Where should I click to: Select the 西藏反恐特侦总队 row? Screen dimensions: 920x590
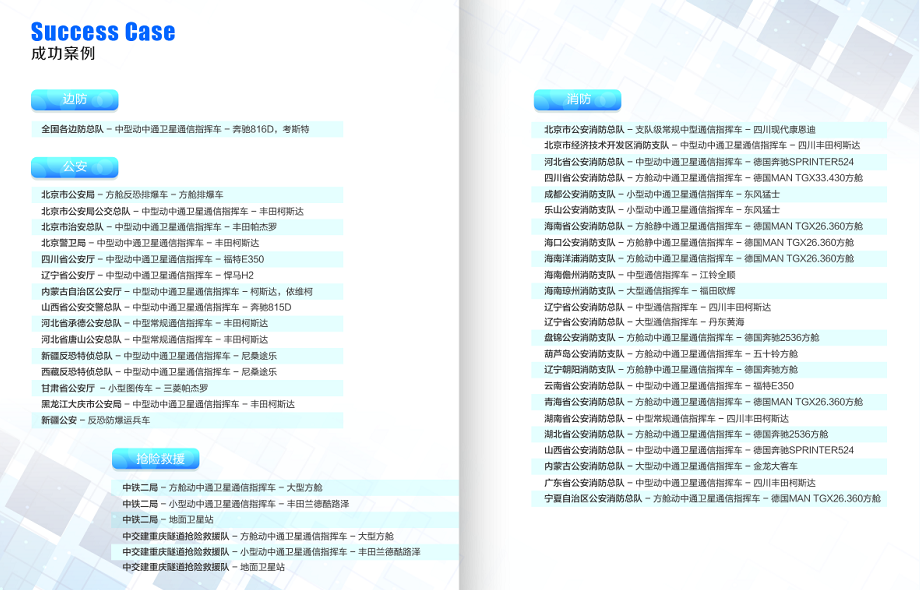point(187,372)
